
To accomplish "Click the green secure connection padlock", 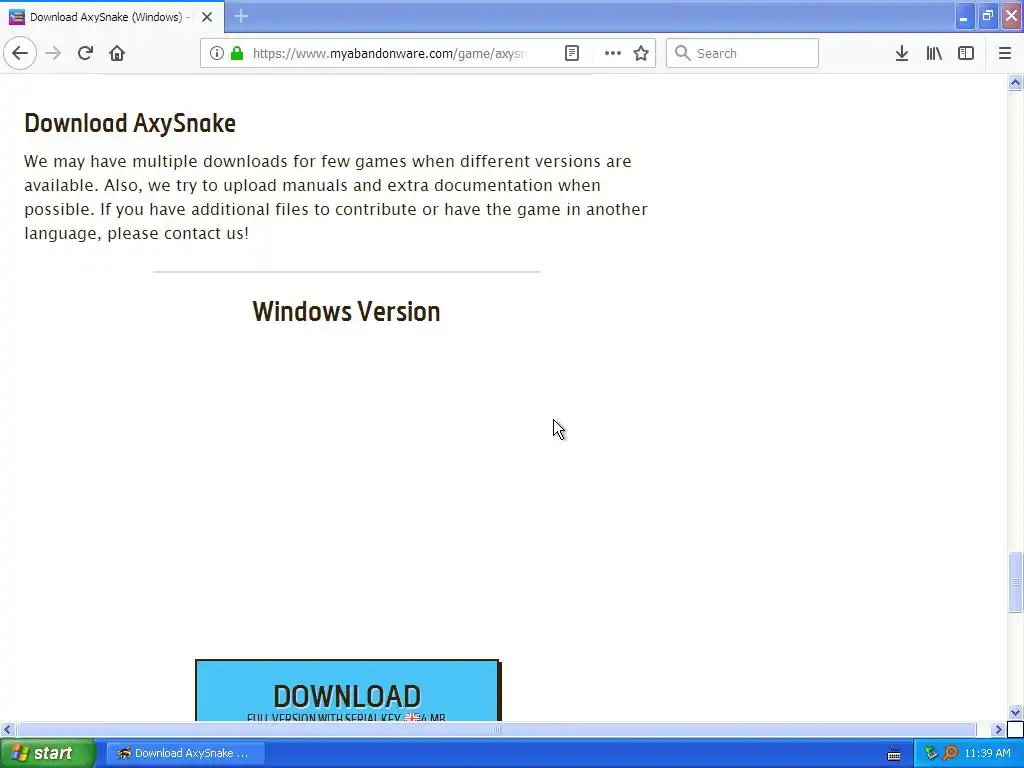I will click(x=237, y=53).
